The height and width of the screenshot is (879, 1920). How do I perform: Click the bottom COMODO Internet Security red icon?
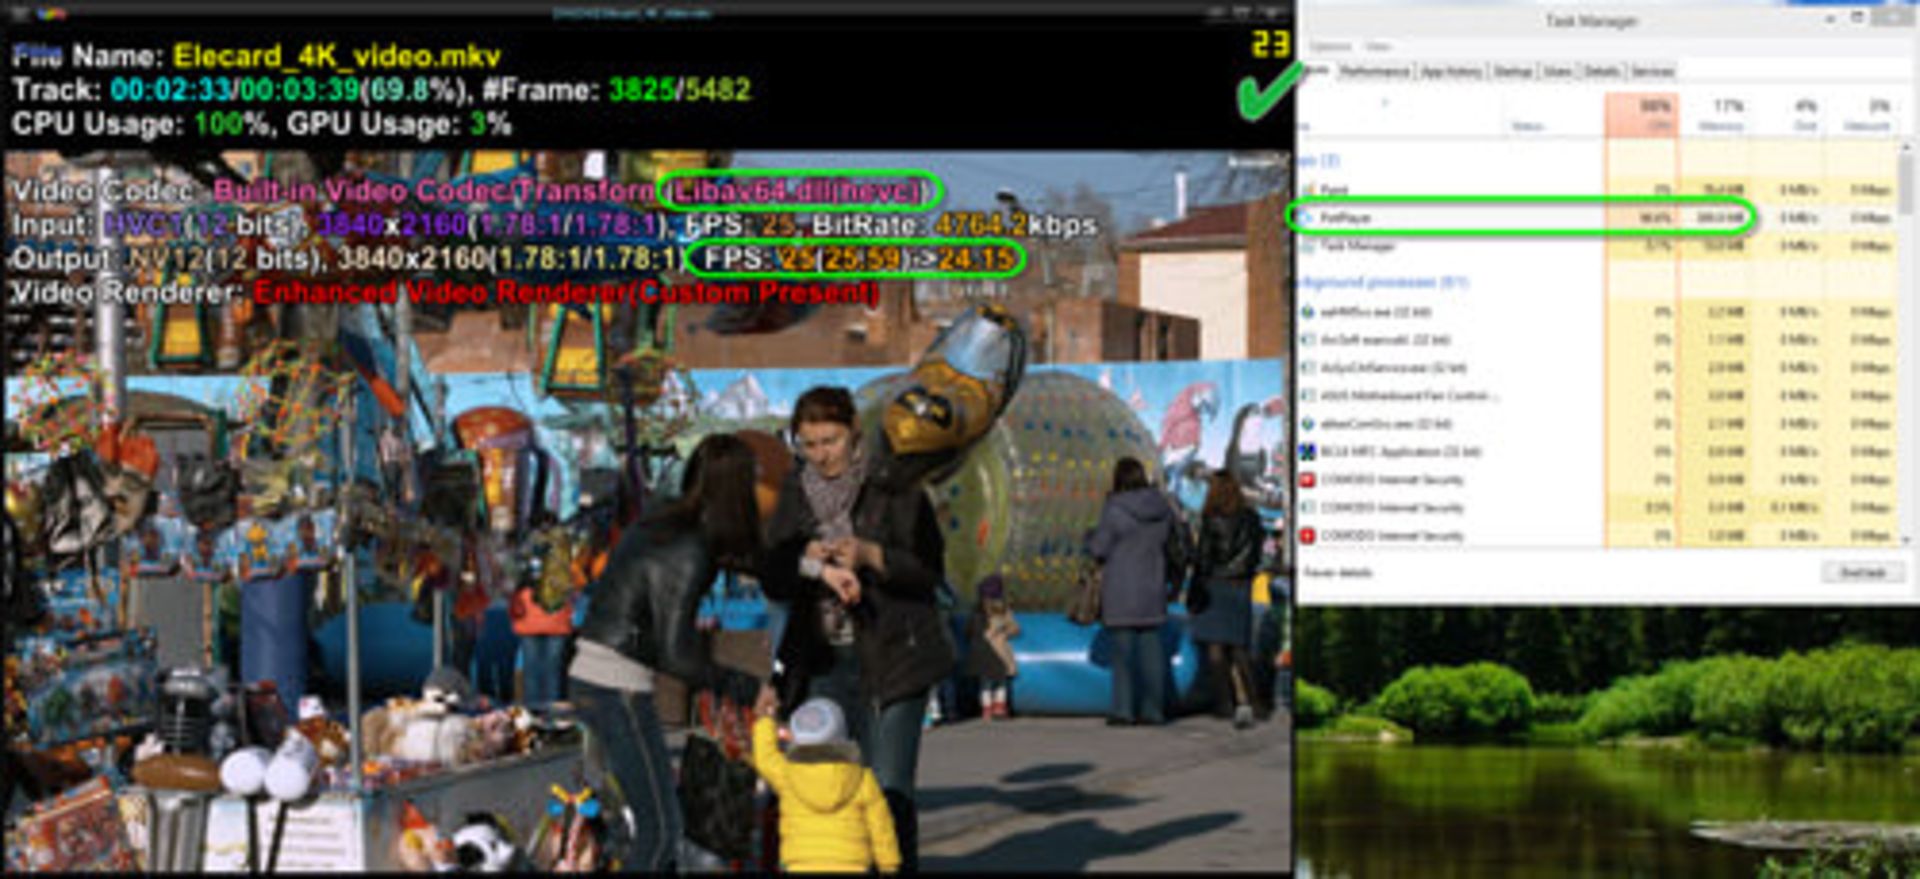click(1307, 536)
